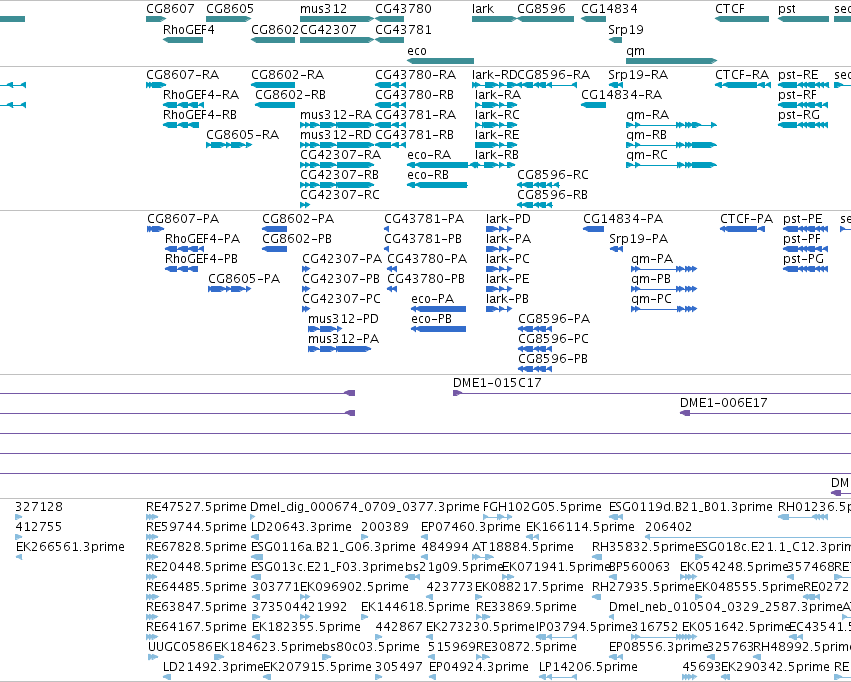Screen dimensions: 851x682
Task: Click transcript eco-RA label
Action: click(429, 155)
